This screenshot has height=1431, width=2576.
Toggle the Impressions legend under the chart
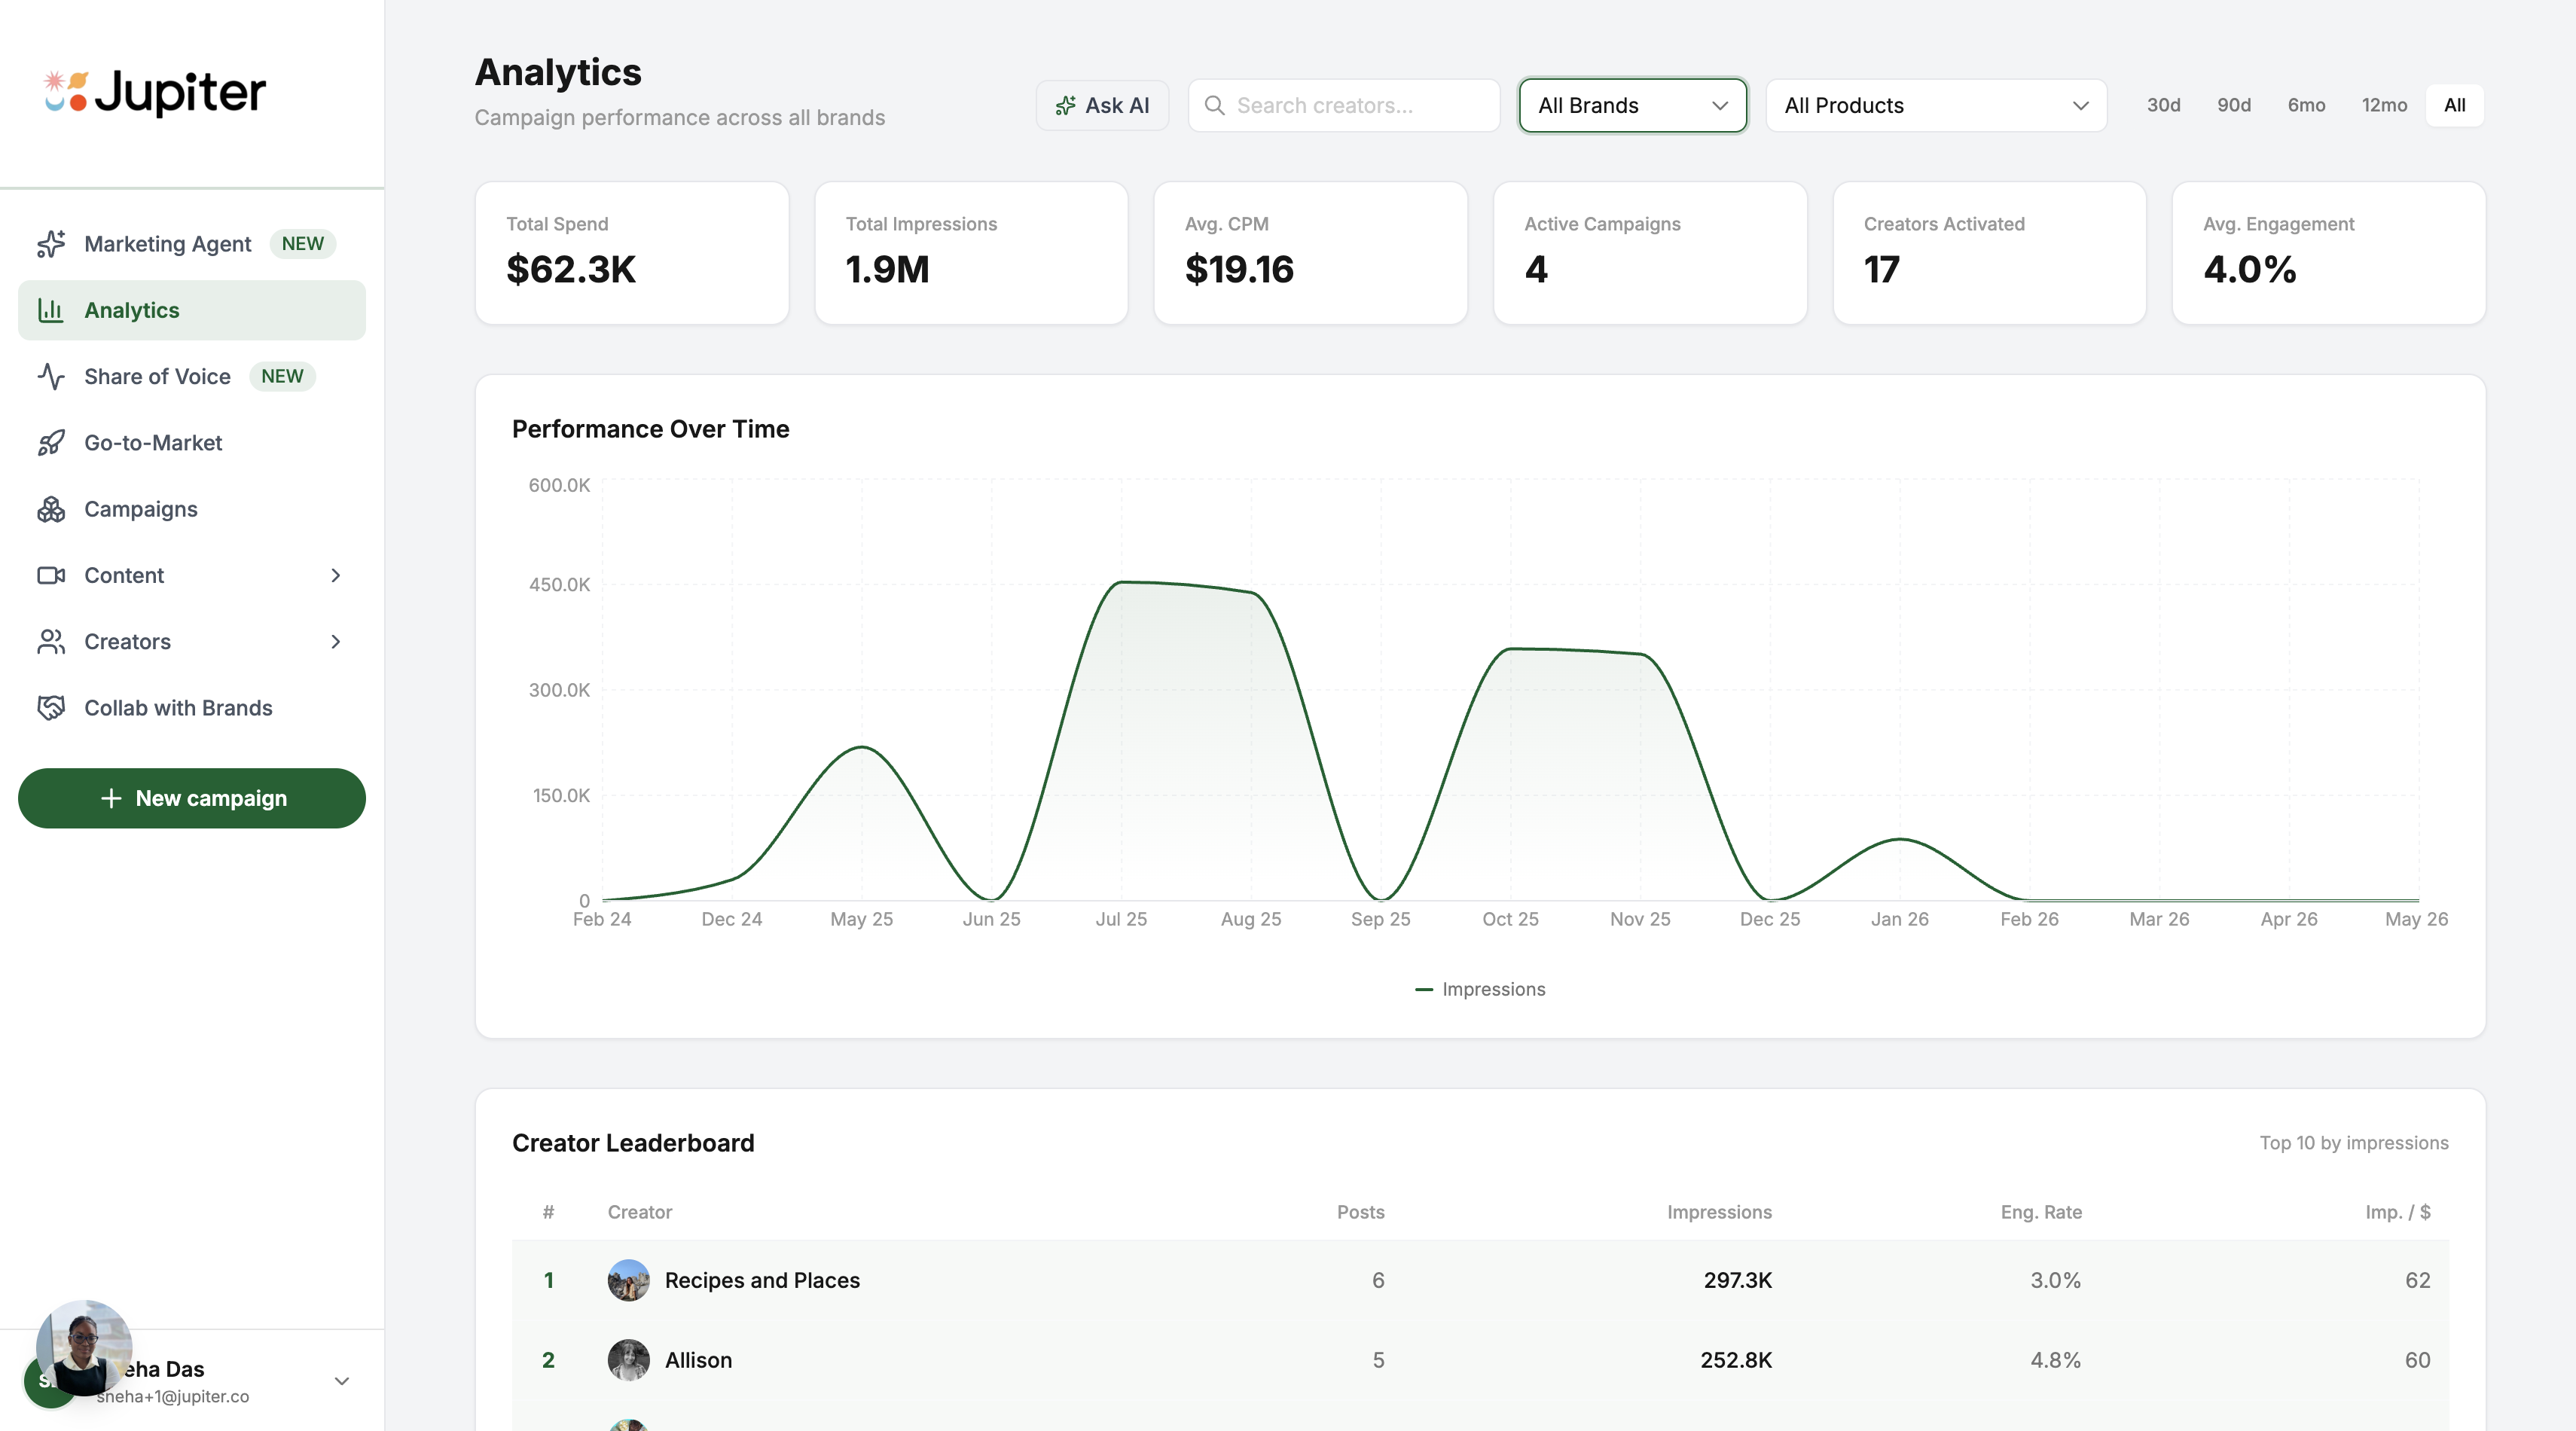[x=1480, y=989]
